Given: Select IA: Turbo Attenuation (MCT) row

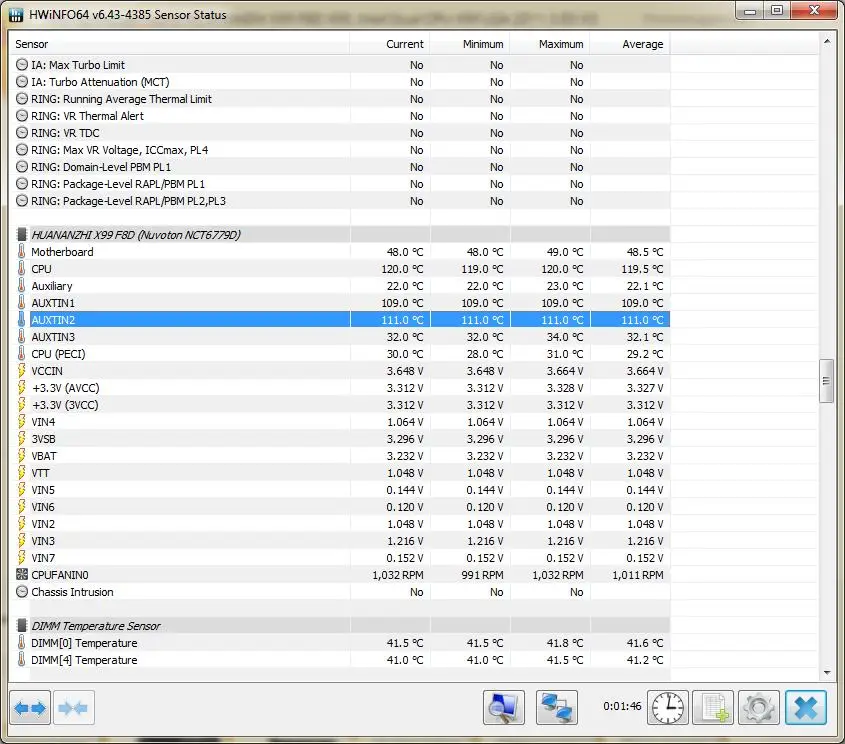Looking at the screenshot, I should click(x=342, y=82).
